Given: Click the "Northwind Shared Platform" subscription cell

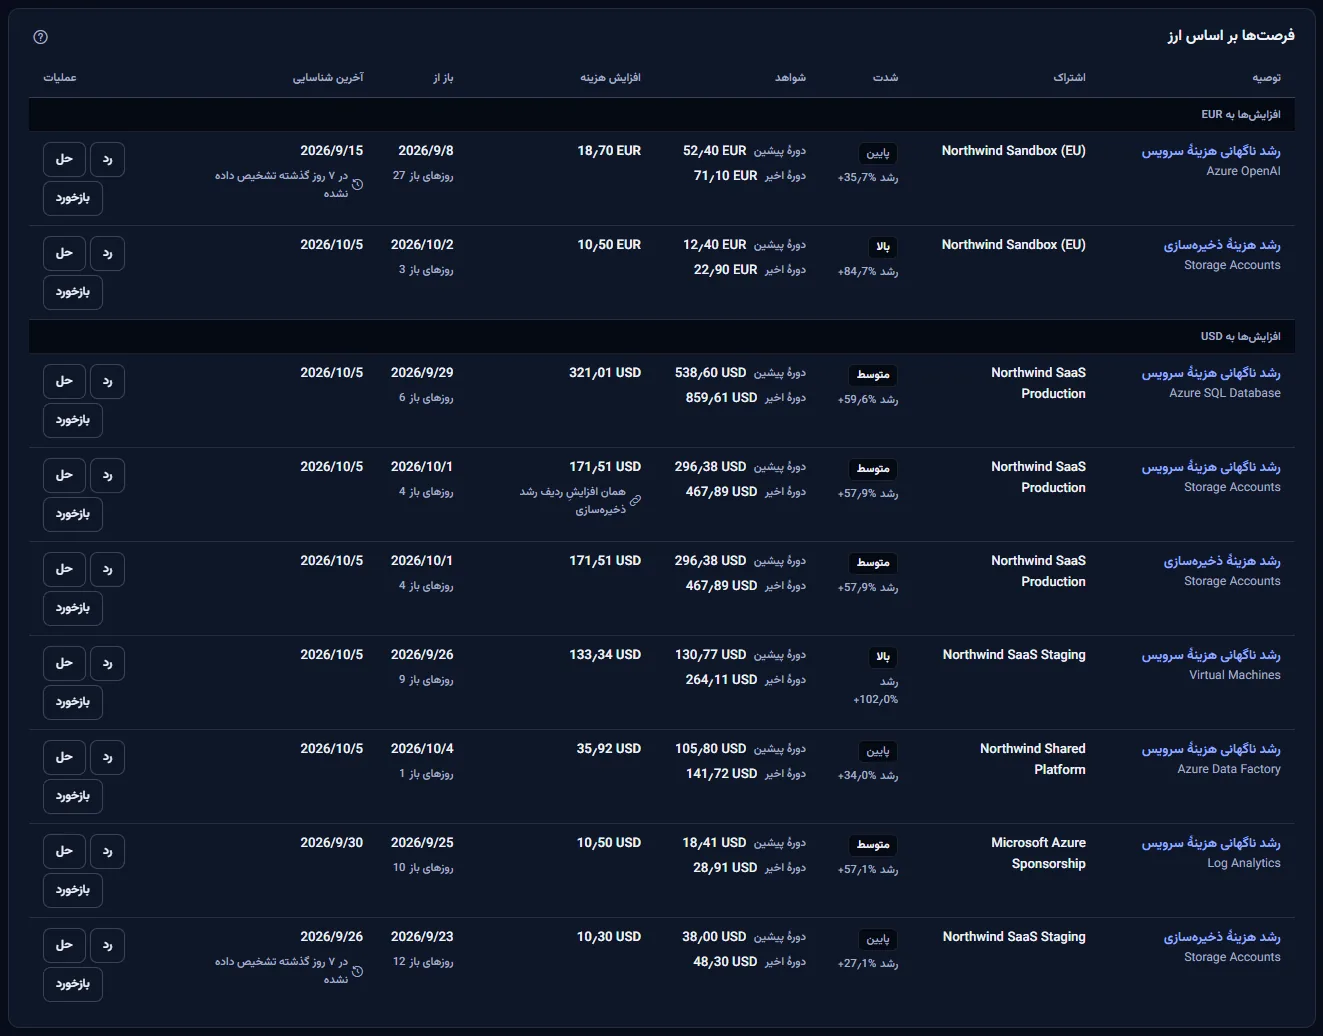Looking at the screenshot, I should pyautogui.click(x=1033, y=759).
